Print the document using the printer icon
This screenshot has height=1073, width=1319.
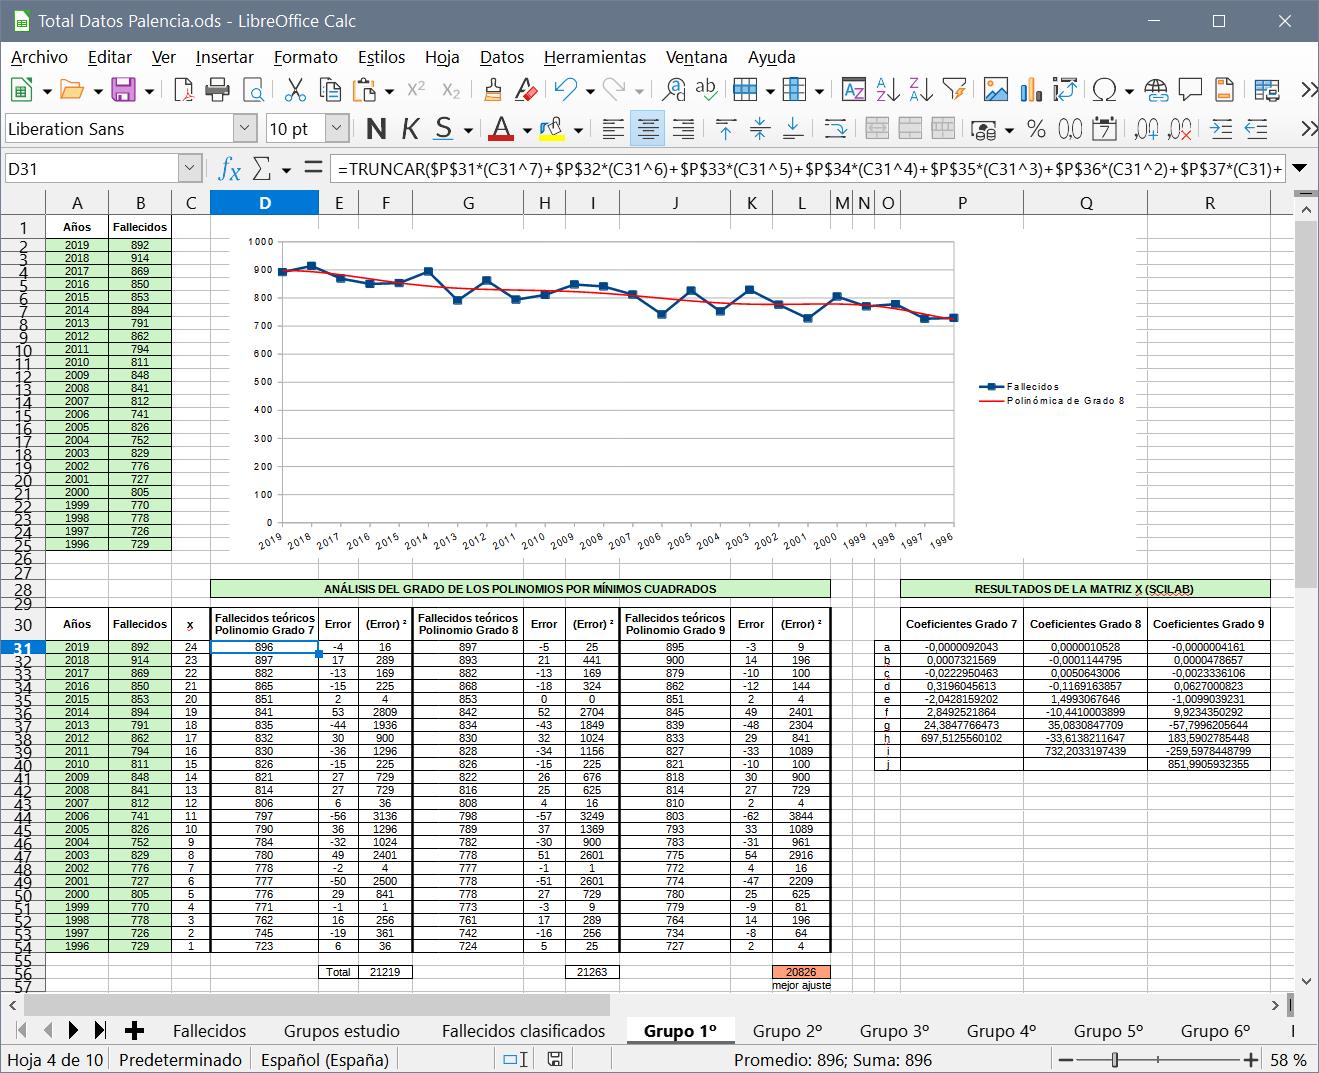pyautogui.click(x=218, y=91)
